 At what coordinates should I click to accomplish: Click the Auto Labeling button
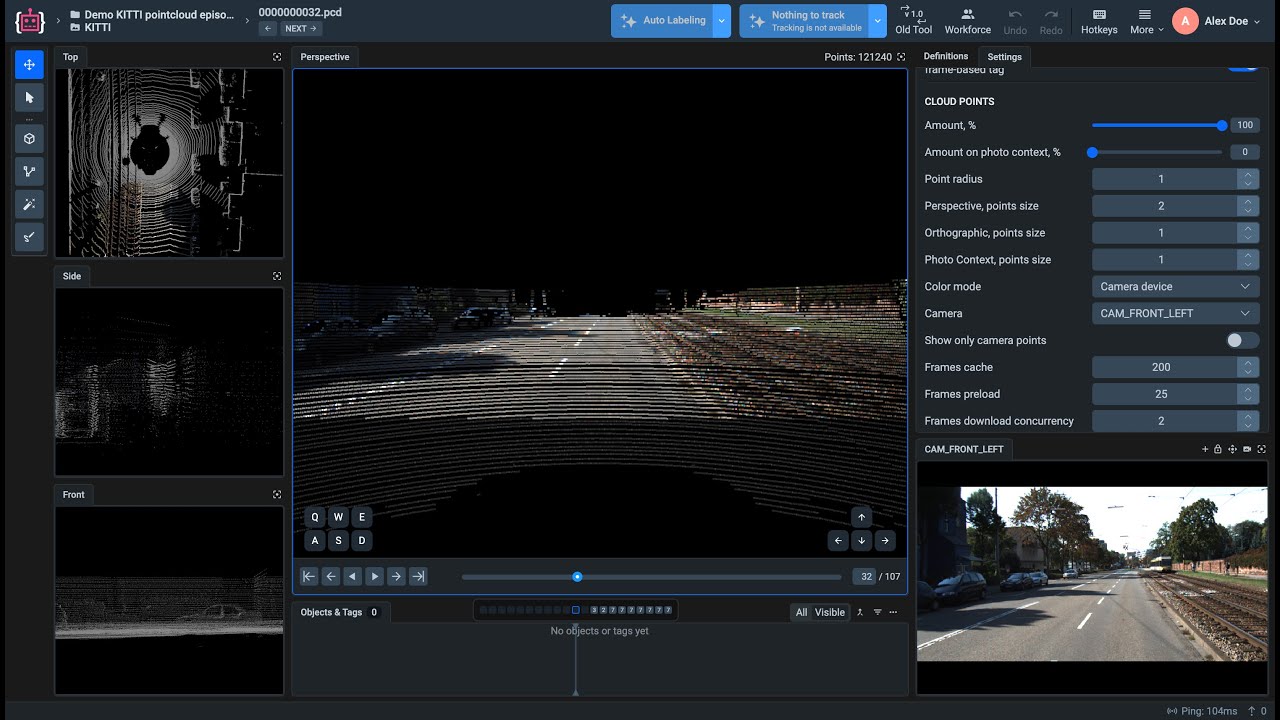point(662,21)
